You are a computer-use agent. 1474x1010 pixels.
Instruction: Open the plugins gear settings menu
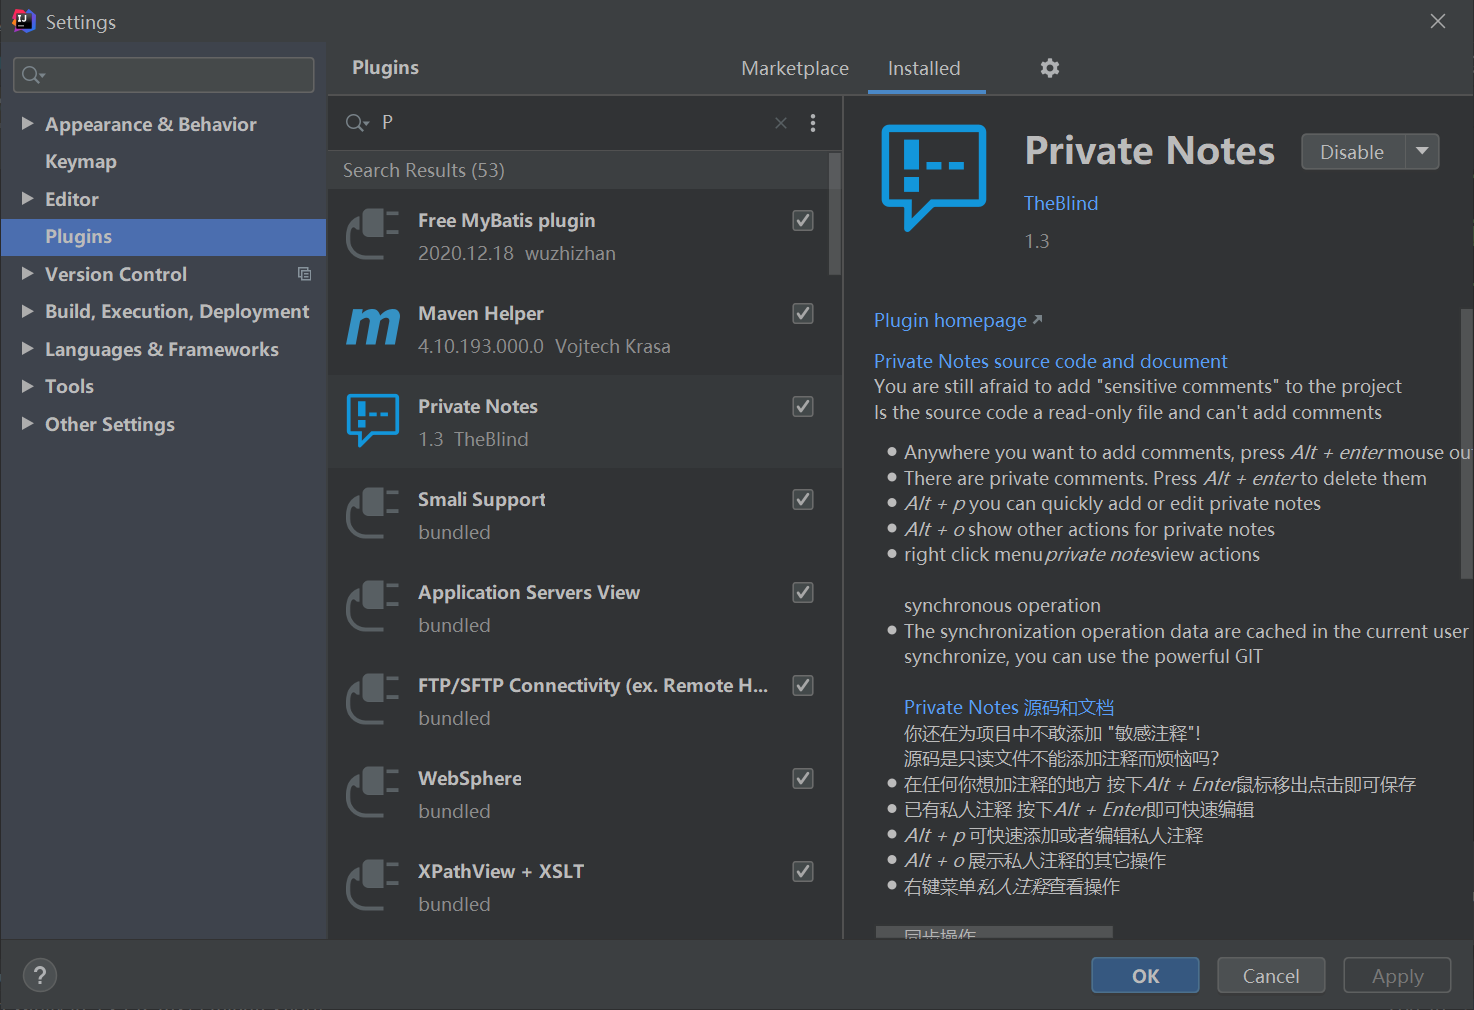coord(1049,68)
